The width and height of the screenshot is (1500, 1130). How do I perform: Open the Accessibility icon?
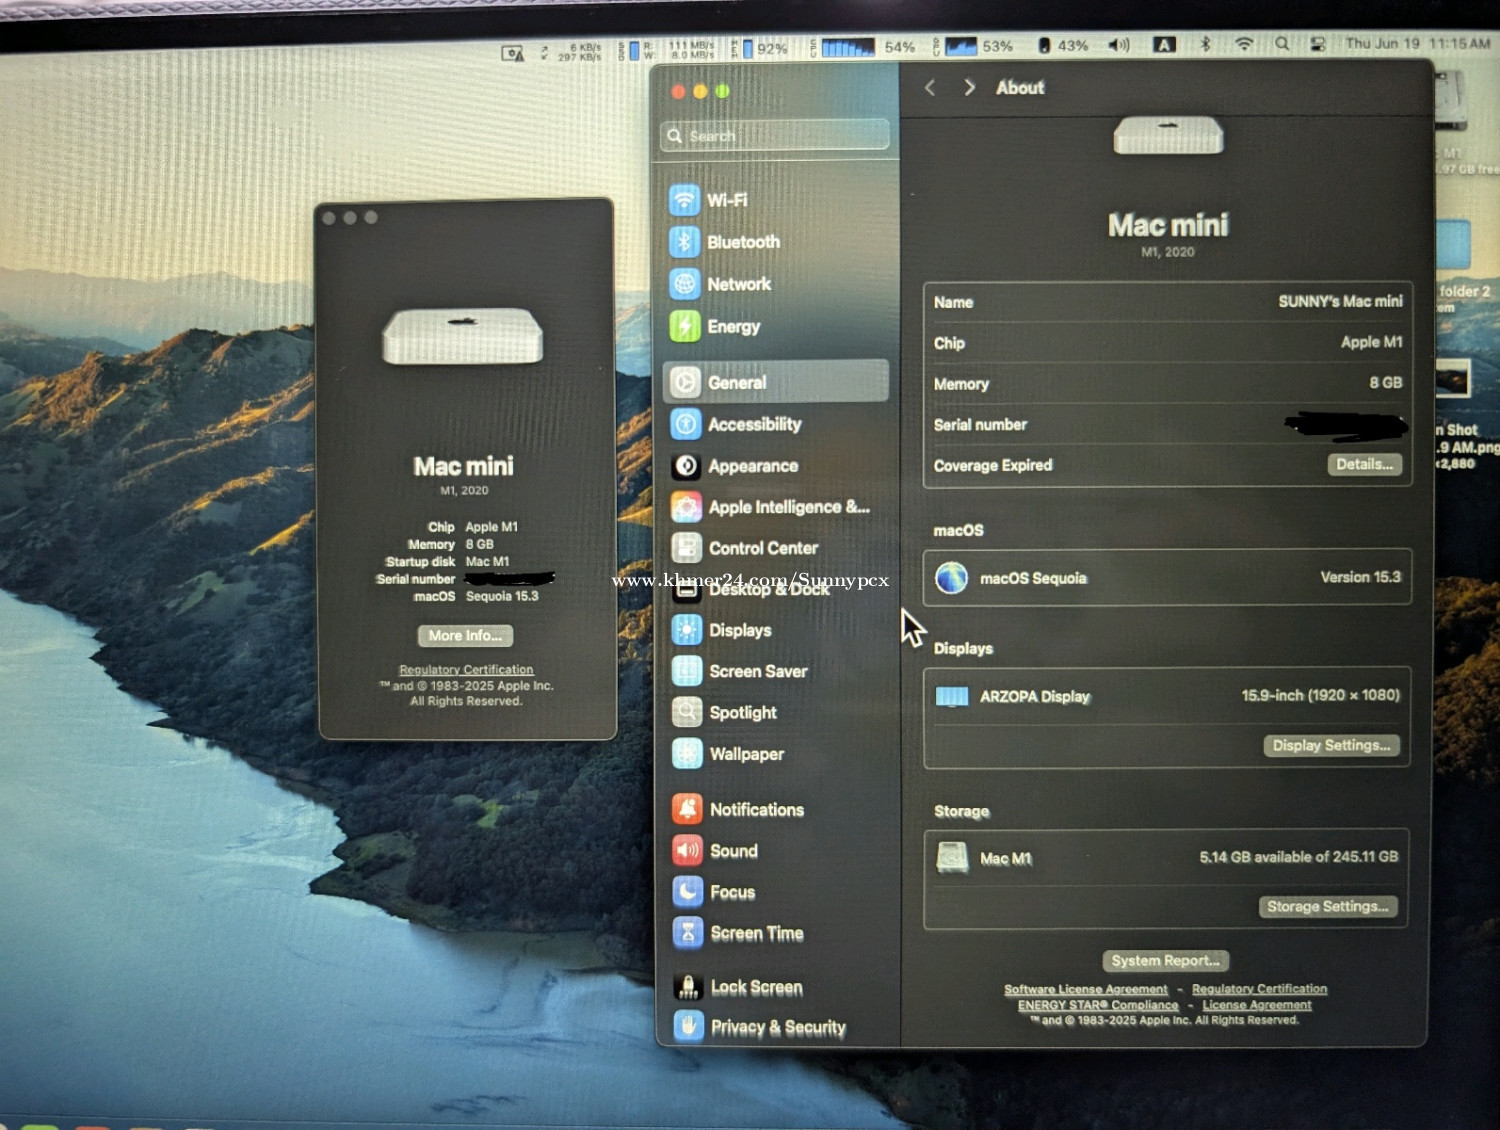pyautogui.click(x=686, y=424)
